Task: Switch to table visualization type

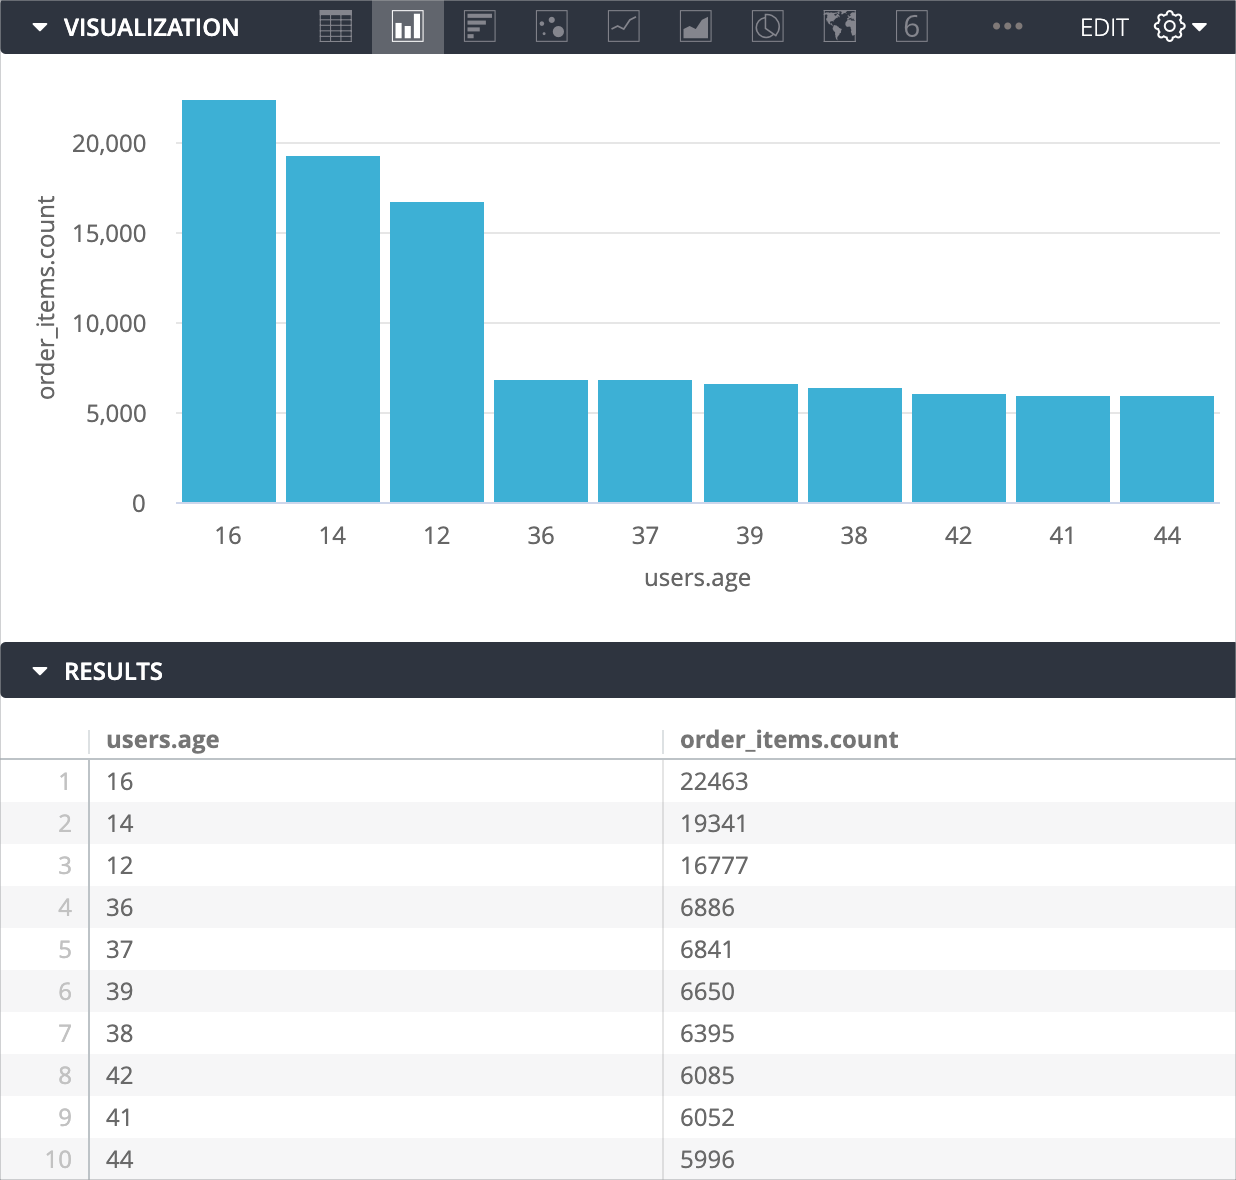Action: pyautogui.click(x=336, y=27)
